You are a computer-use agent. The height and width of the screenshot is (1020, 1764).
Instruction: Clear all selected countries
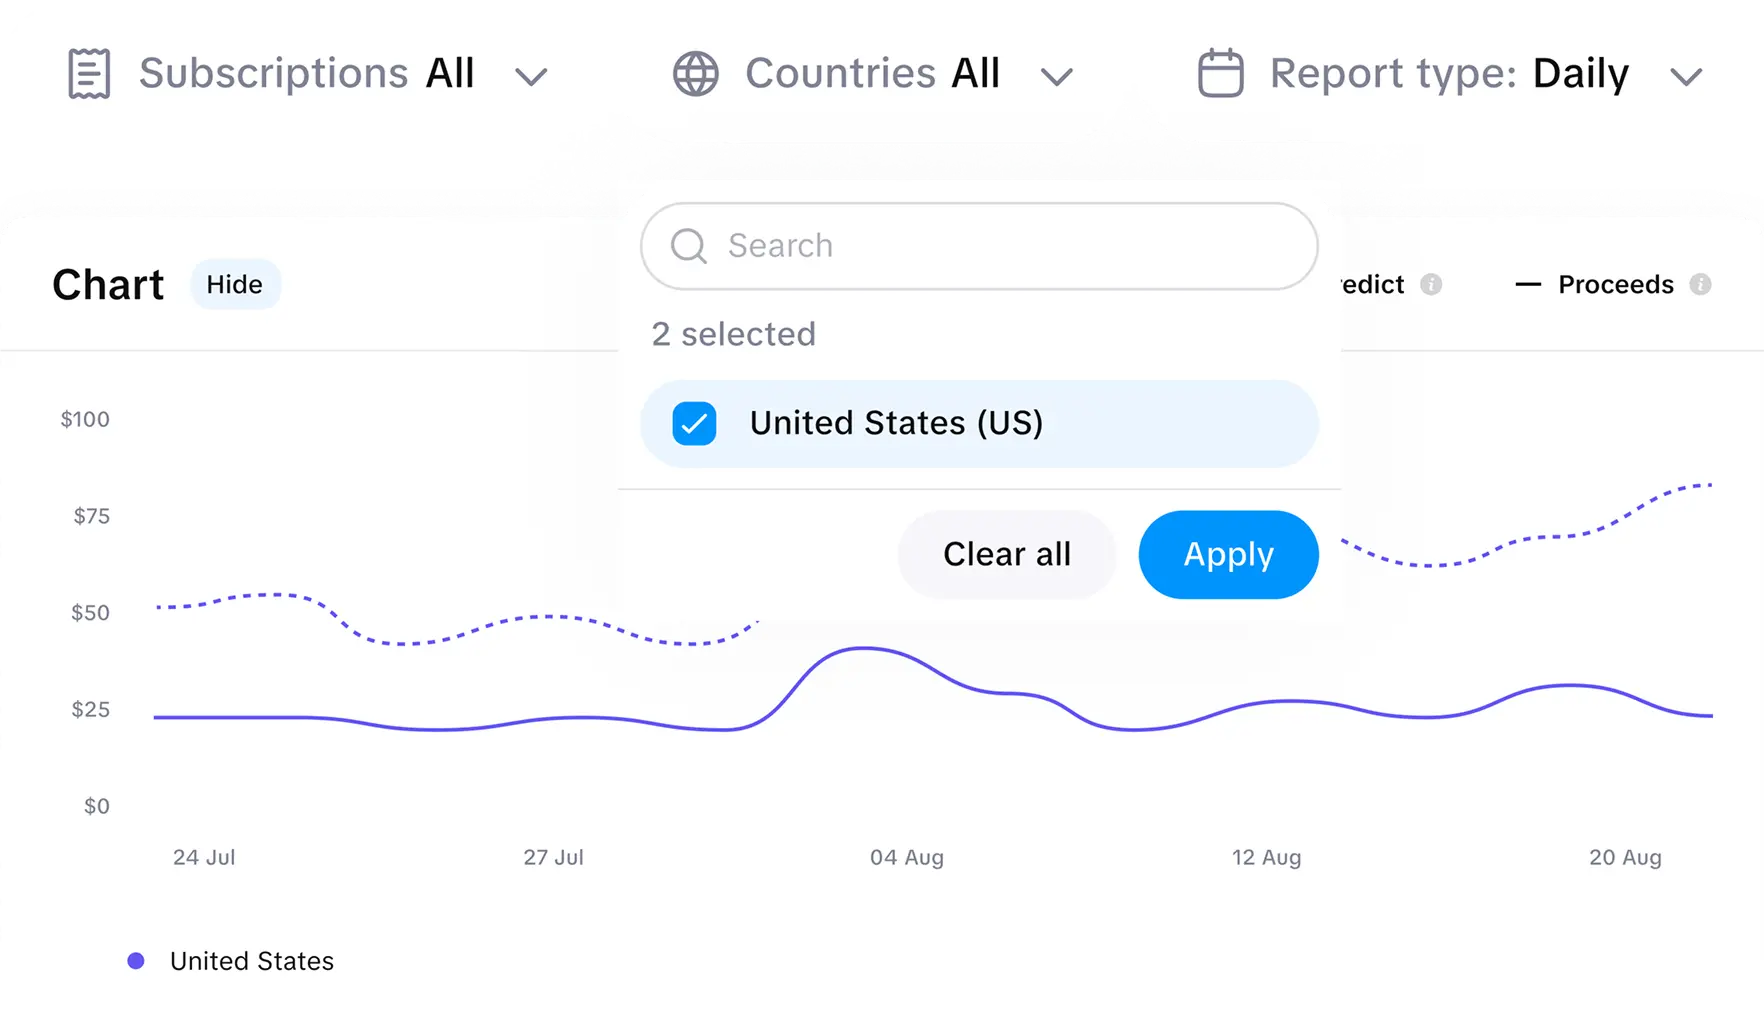pyautogui.click(x=1006, y=554)
